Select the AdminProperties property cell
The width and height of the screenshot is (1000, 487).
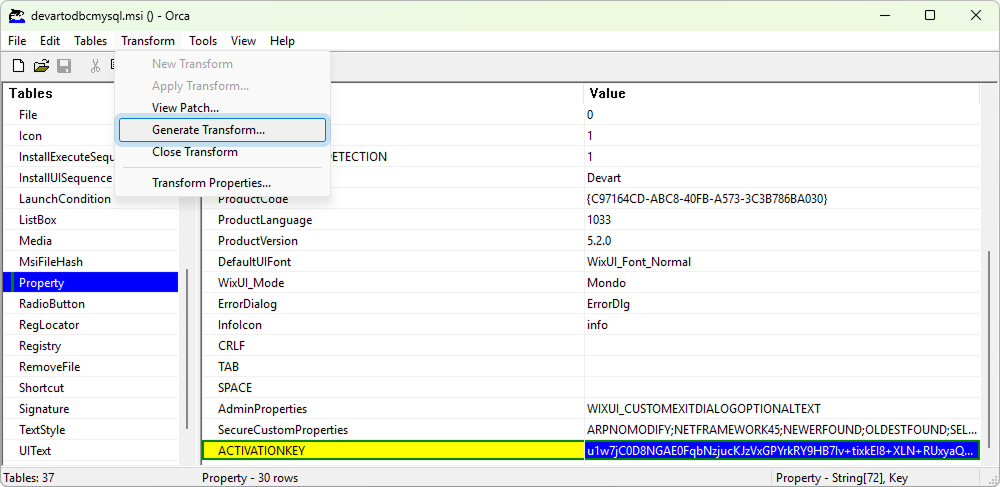coord(393,409)
